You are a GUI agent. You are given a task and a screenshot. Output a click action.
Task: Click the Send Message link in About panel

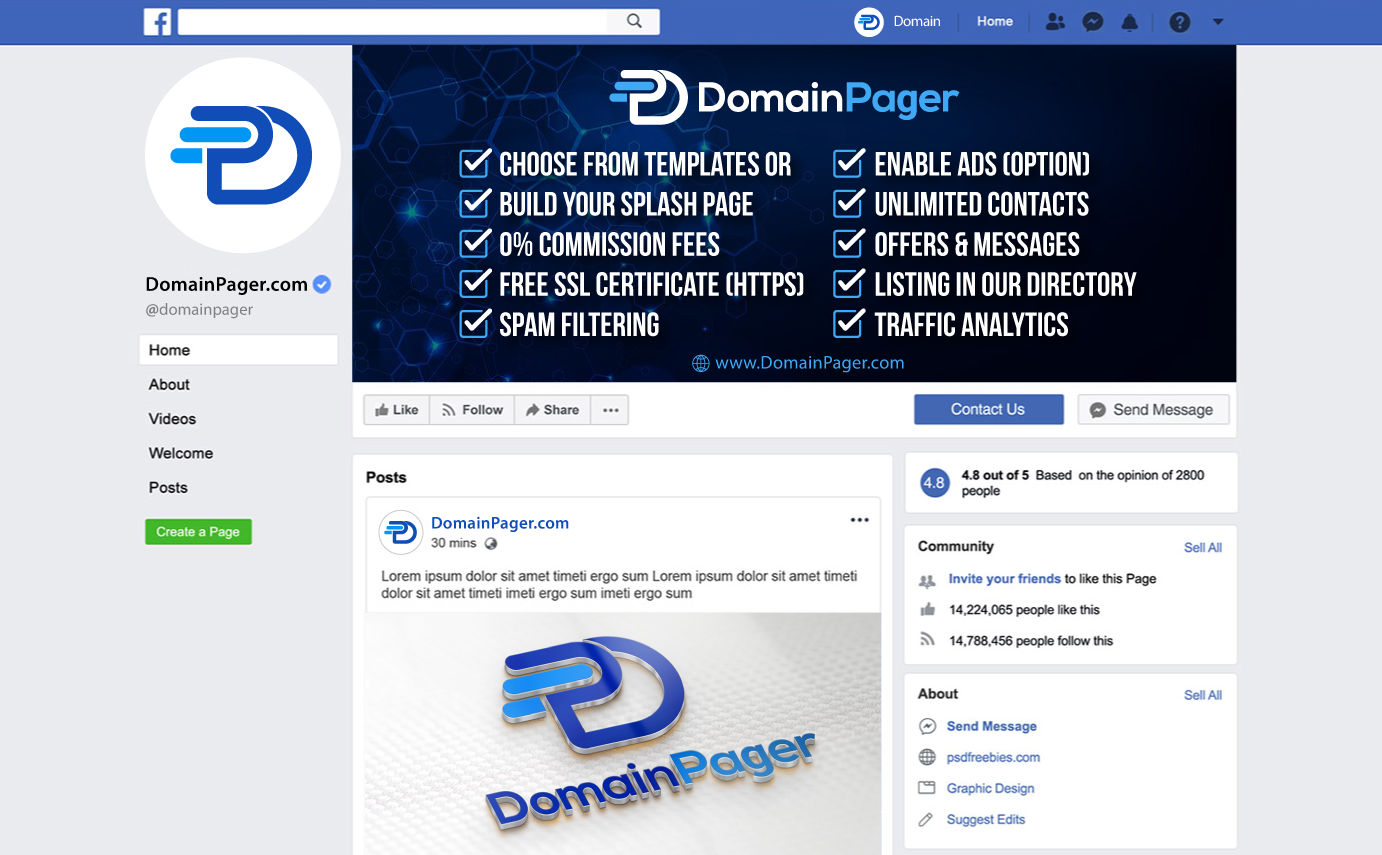click(992, 727)
